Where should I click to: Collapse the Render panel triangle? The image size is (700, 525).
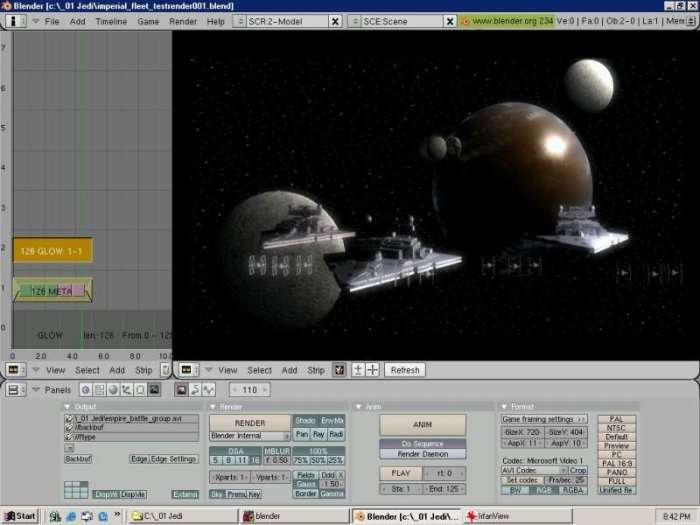coord(213,407)
